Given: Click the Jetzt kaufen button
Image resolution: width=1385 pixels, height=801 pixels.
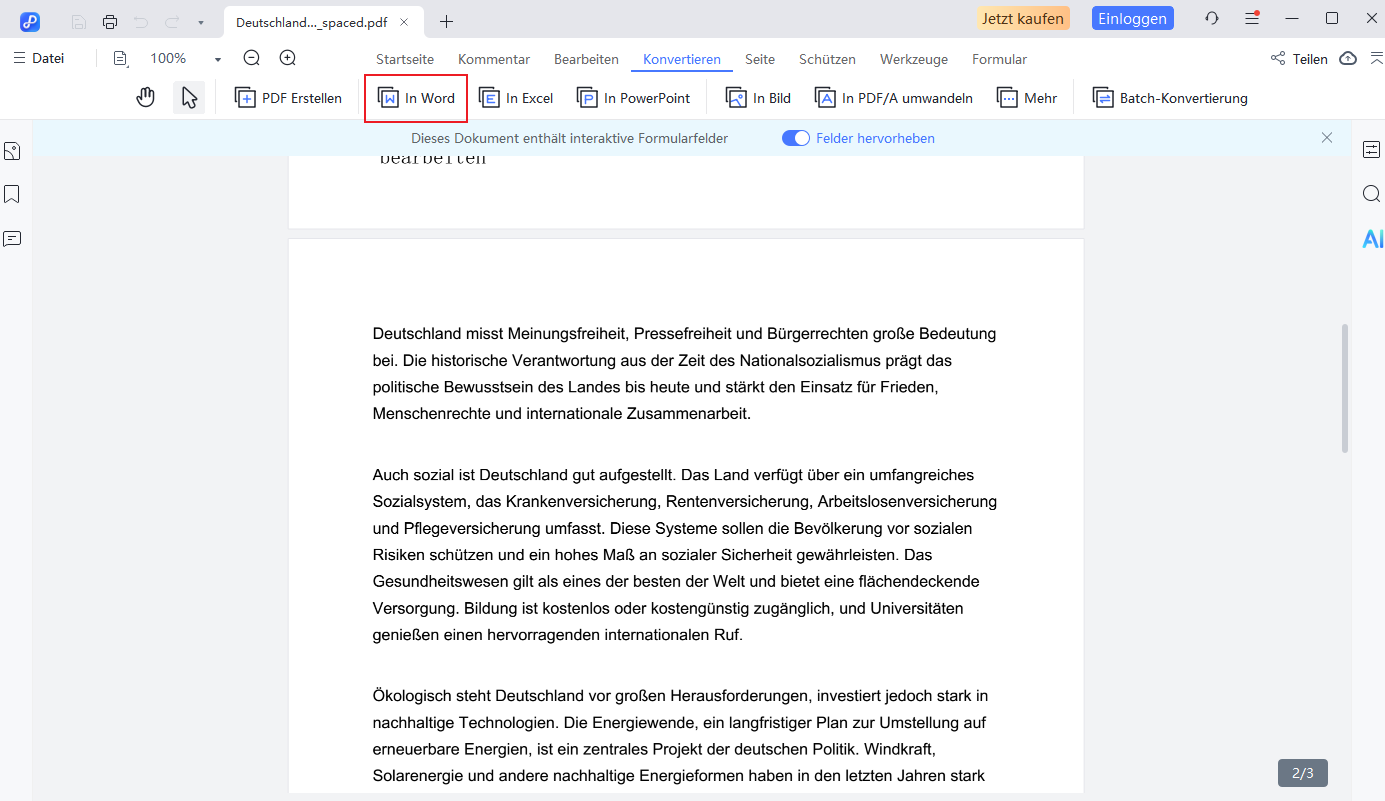Looking at the screenshot, I should point(1023,19).
